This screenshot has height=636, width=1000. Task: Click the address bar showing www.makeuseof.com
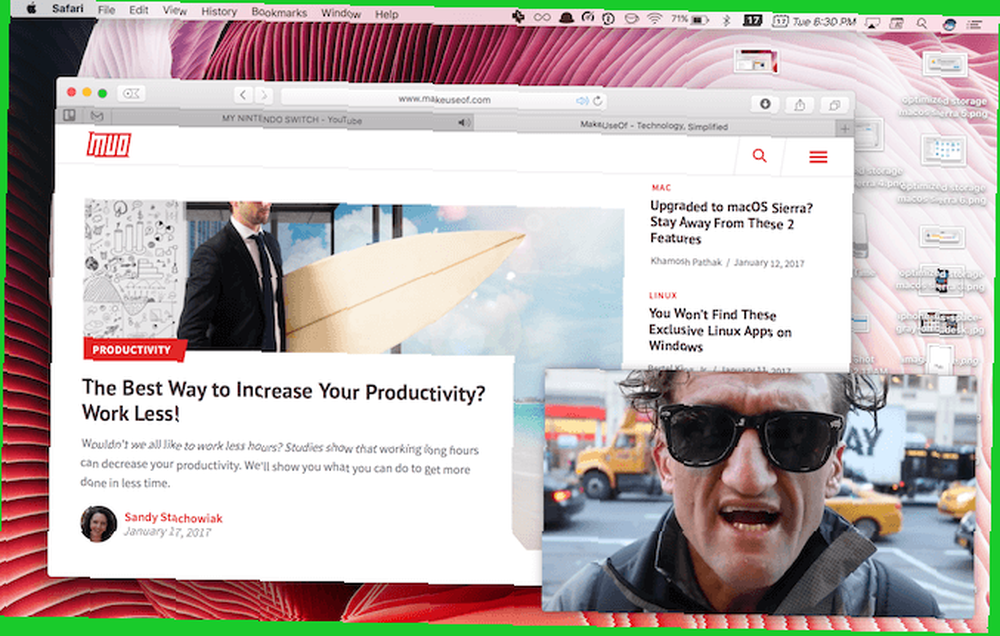point(443,100)
